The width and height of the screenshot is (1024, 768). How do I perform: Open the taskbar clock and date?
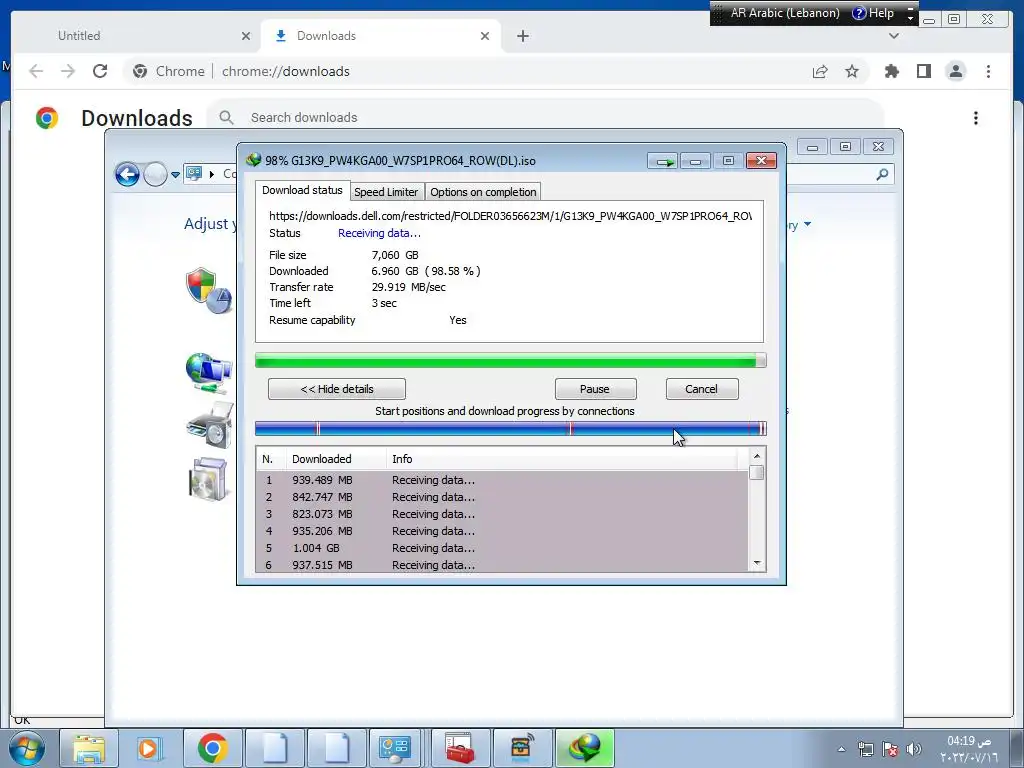969,749
